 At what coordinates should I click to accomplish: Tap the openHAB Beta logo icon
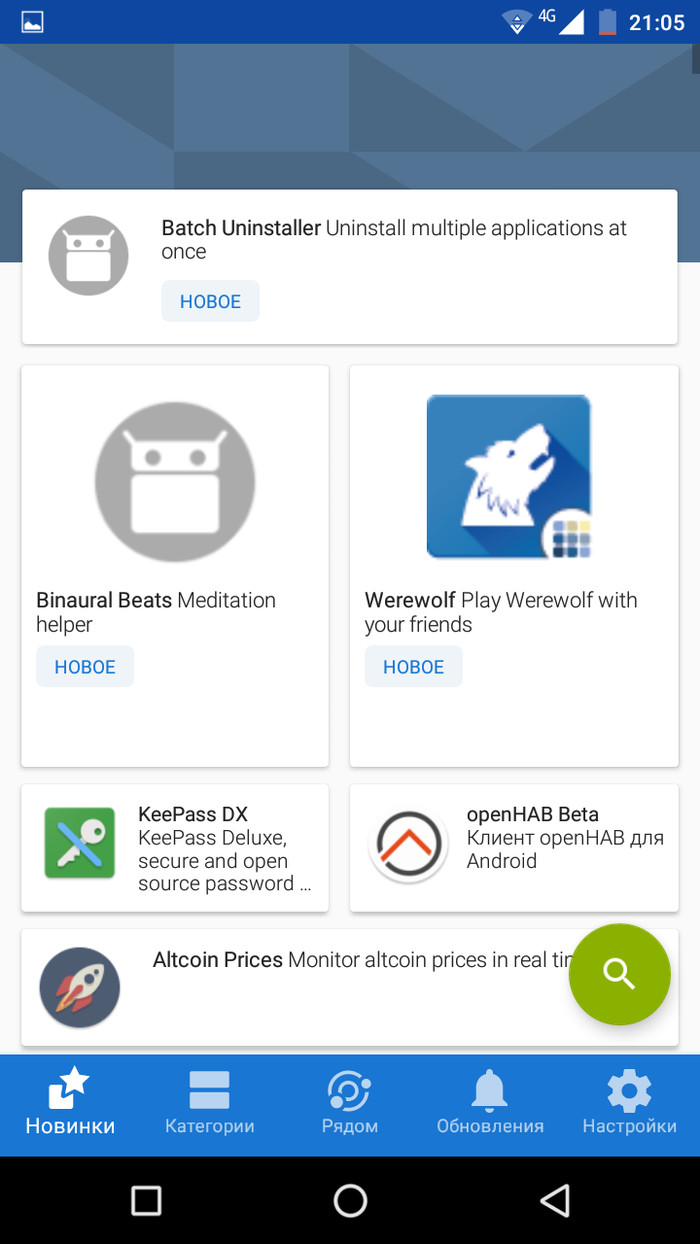[x=407, y=846]
